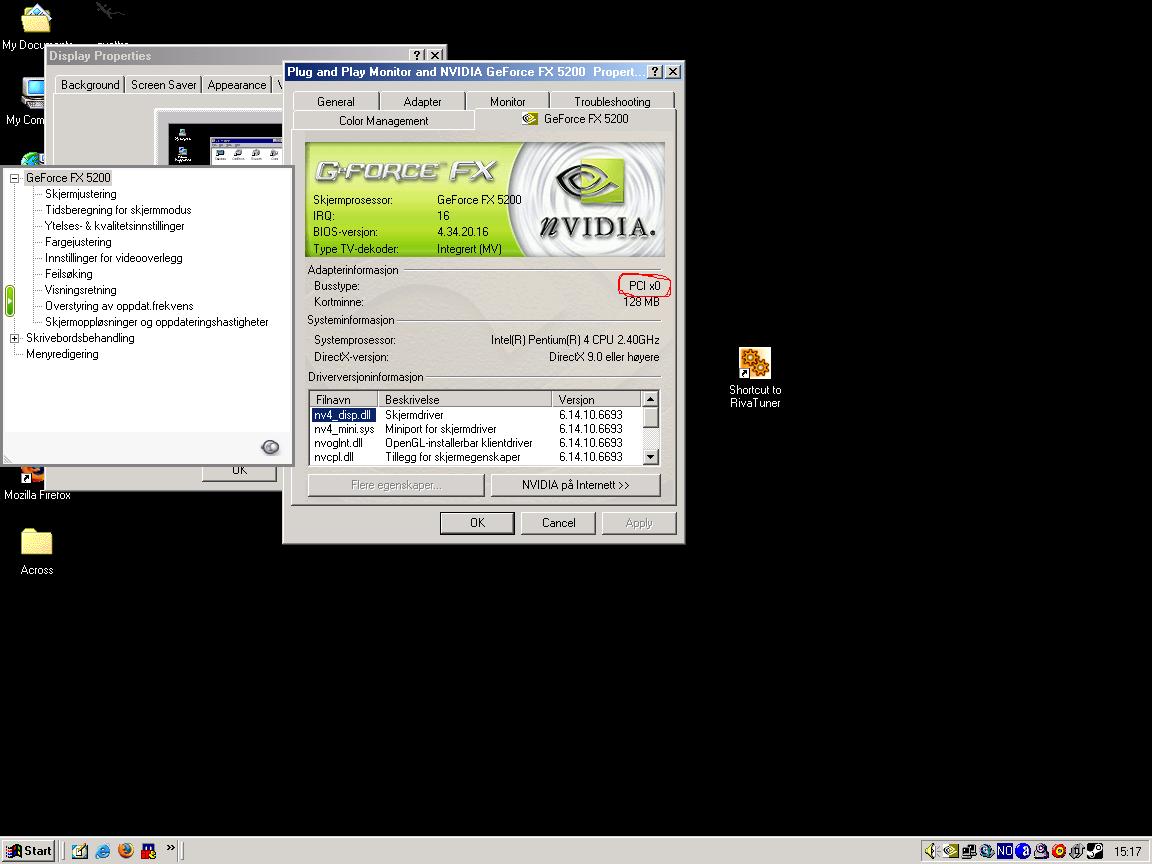Select Tidsberegning for skjermmodus
Screen dimensions: 1152x864
(x=118, y=210)
